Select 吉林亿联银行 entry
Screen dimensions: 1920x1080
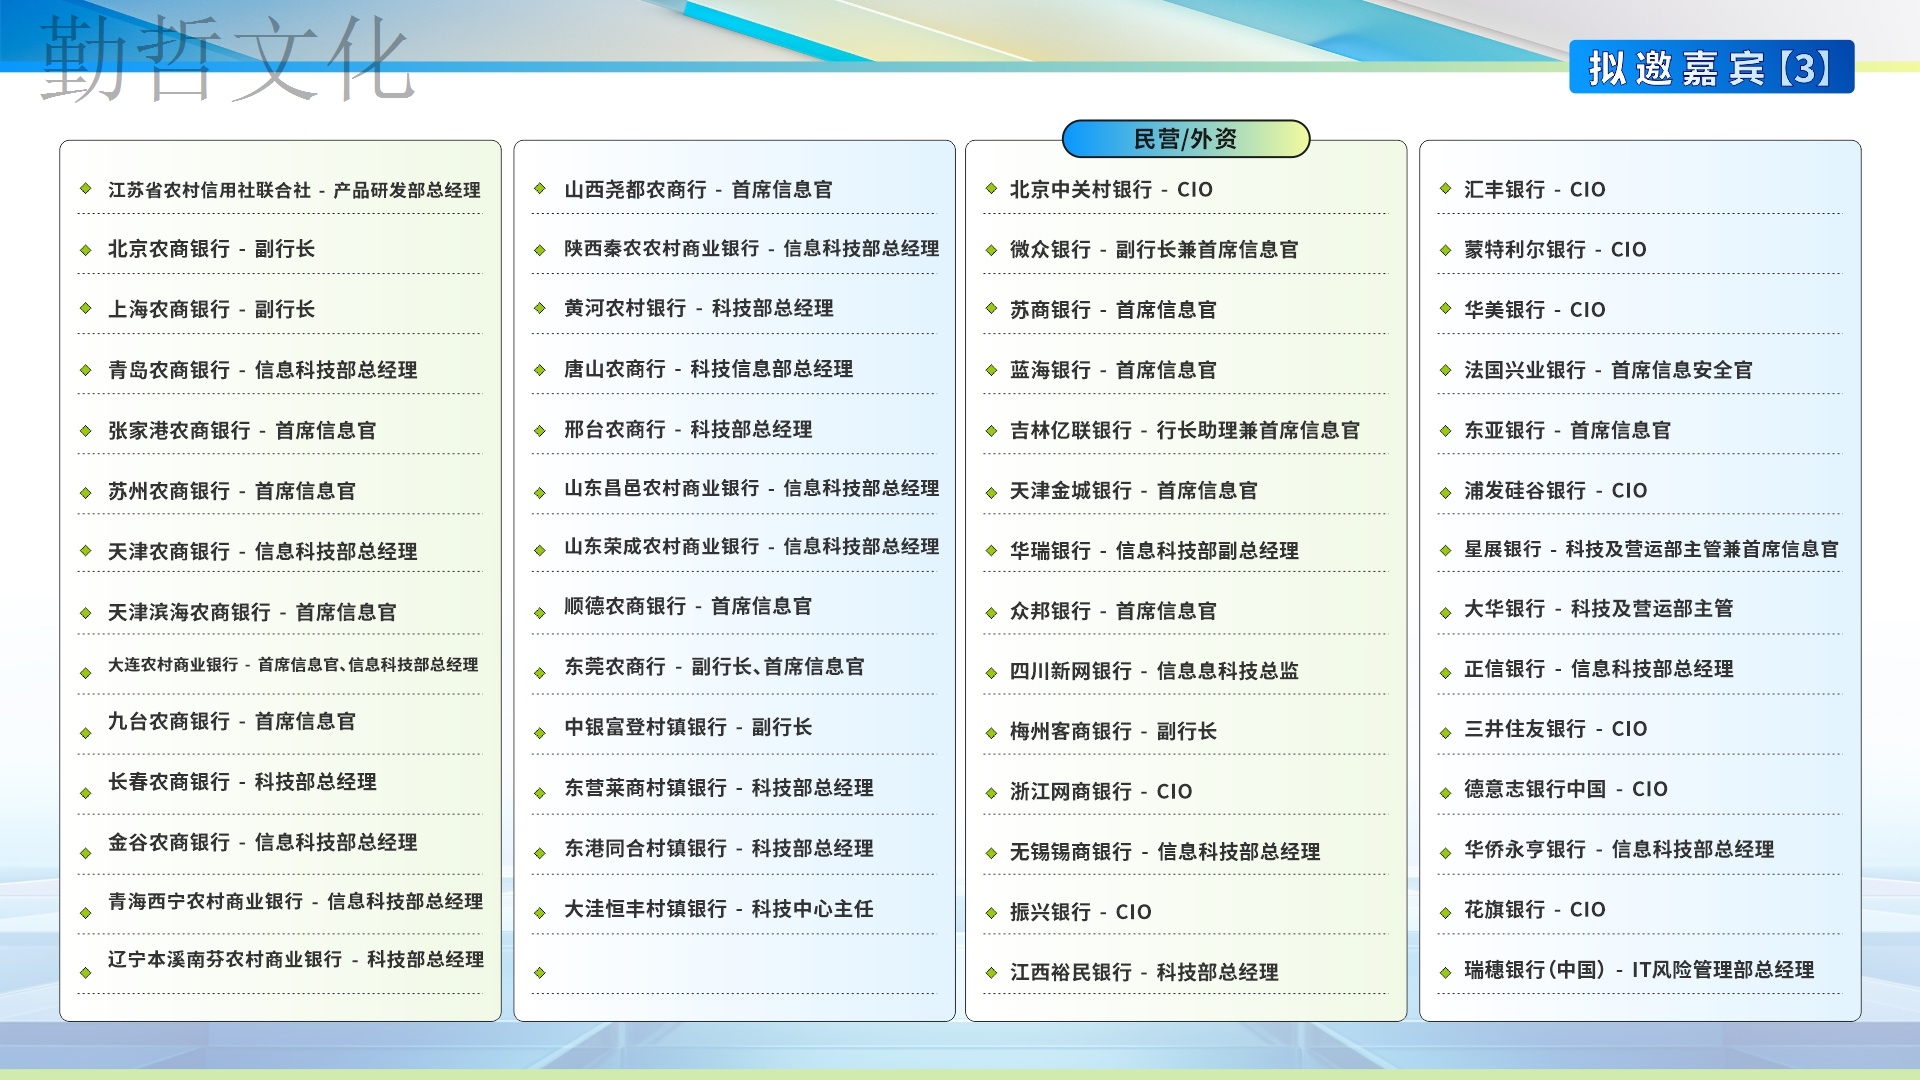pyautogui.click(x=1185, y=430)
